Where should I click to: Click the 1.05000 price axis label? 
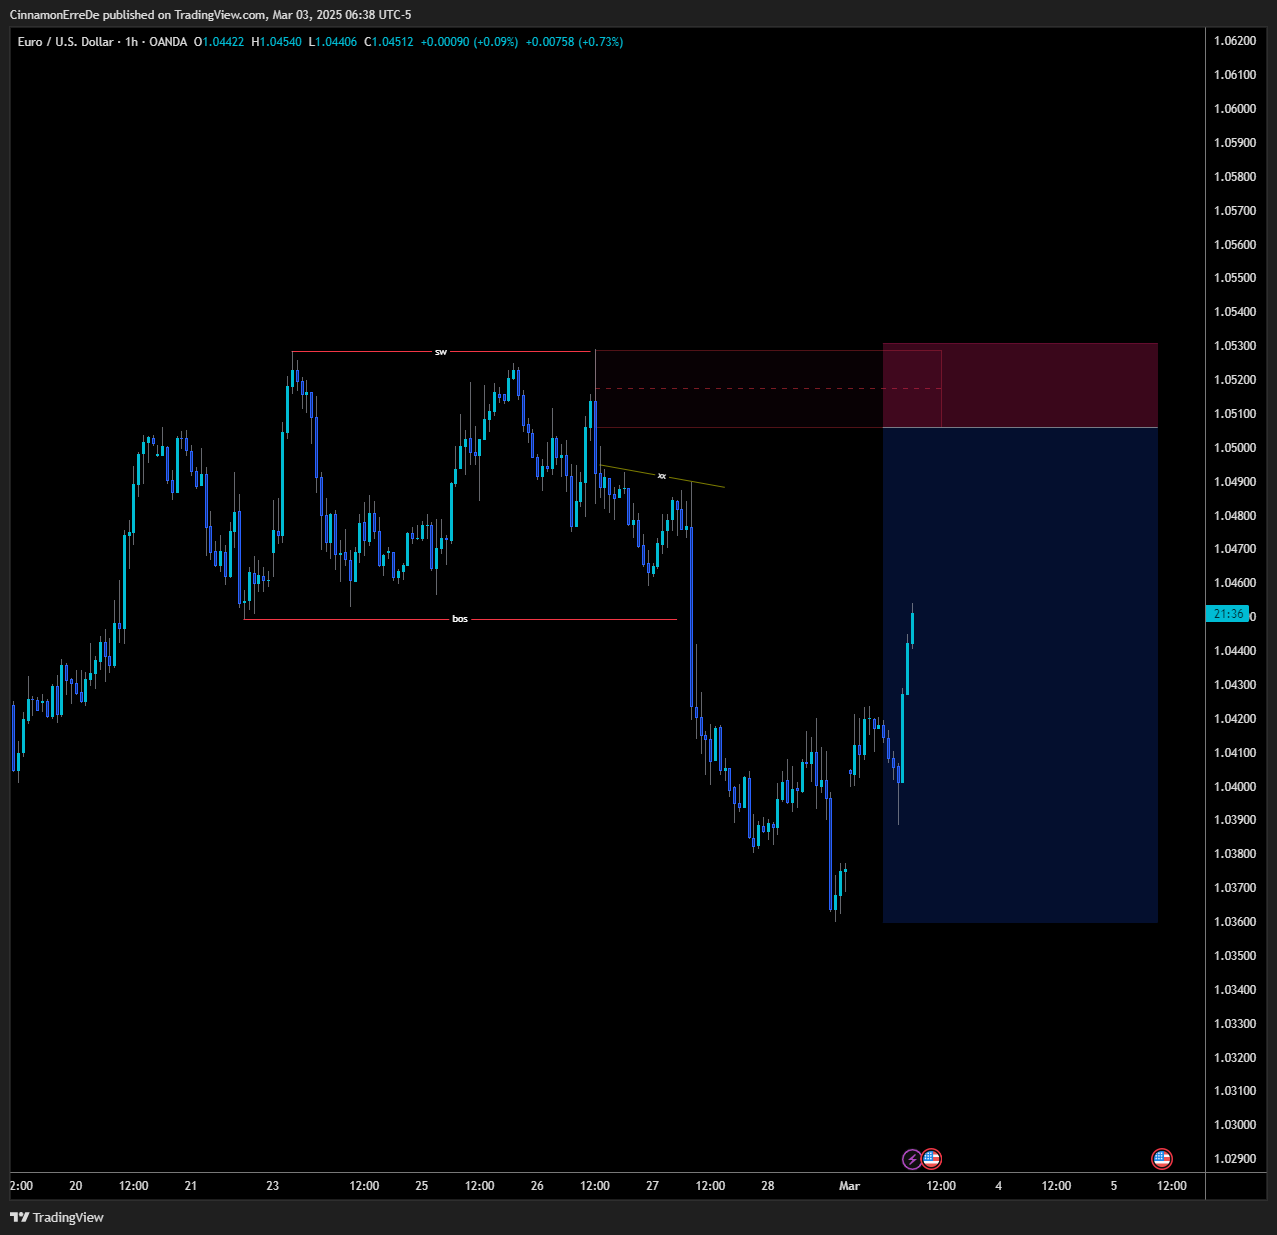pos(1234,448)
